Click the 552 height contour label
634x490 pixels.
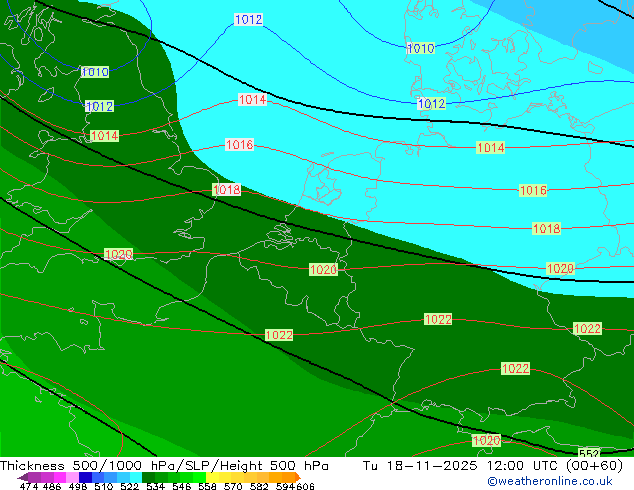point(589,453)
